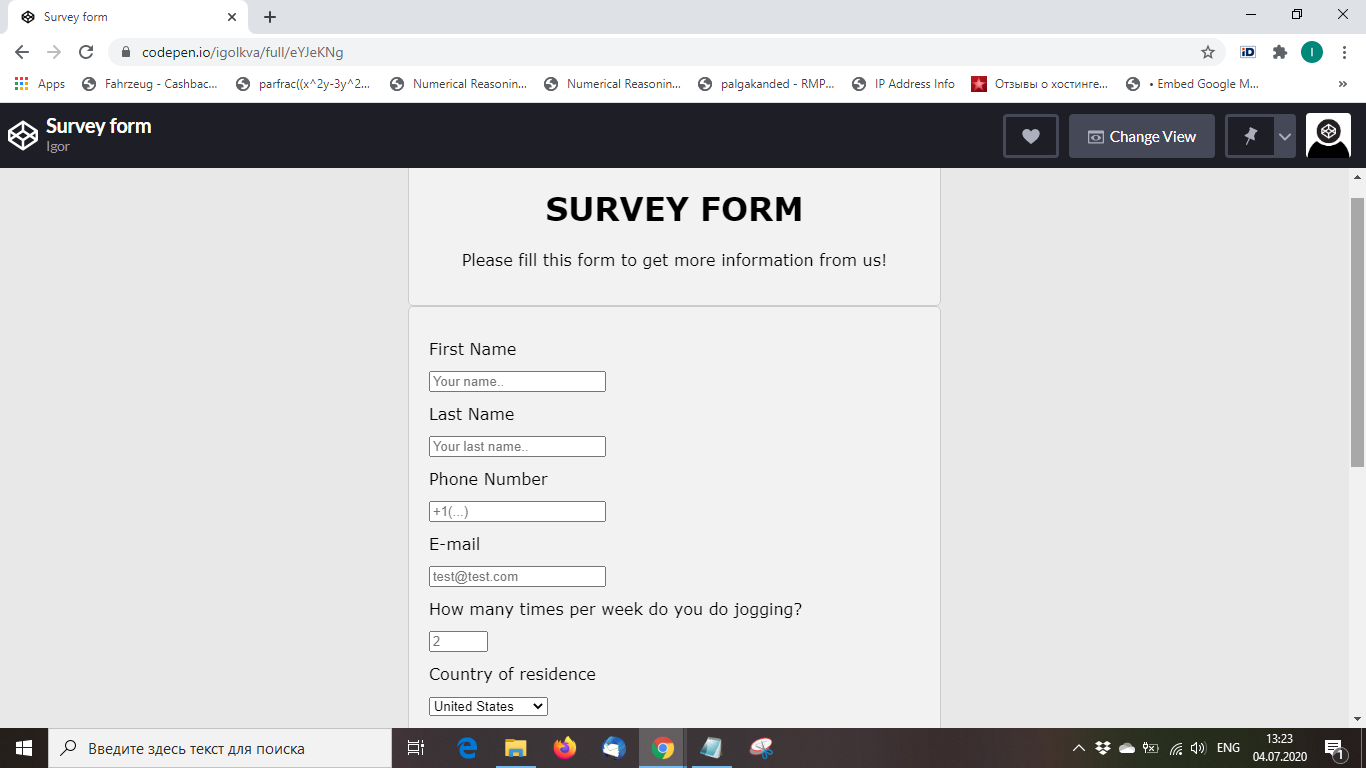1366x768 pixels.
Task: Click the iD password manager extension icon
Action: coord(1246,51)
